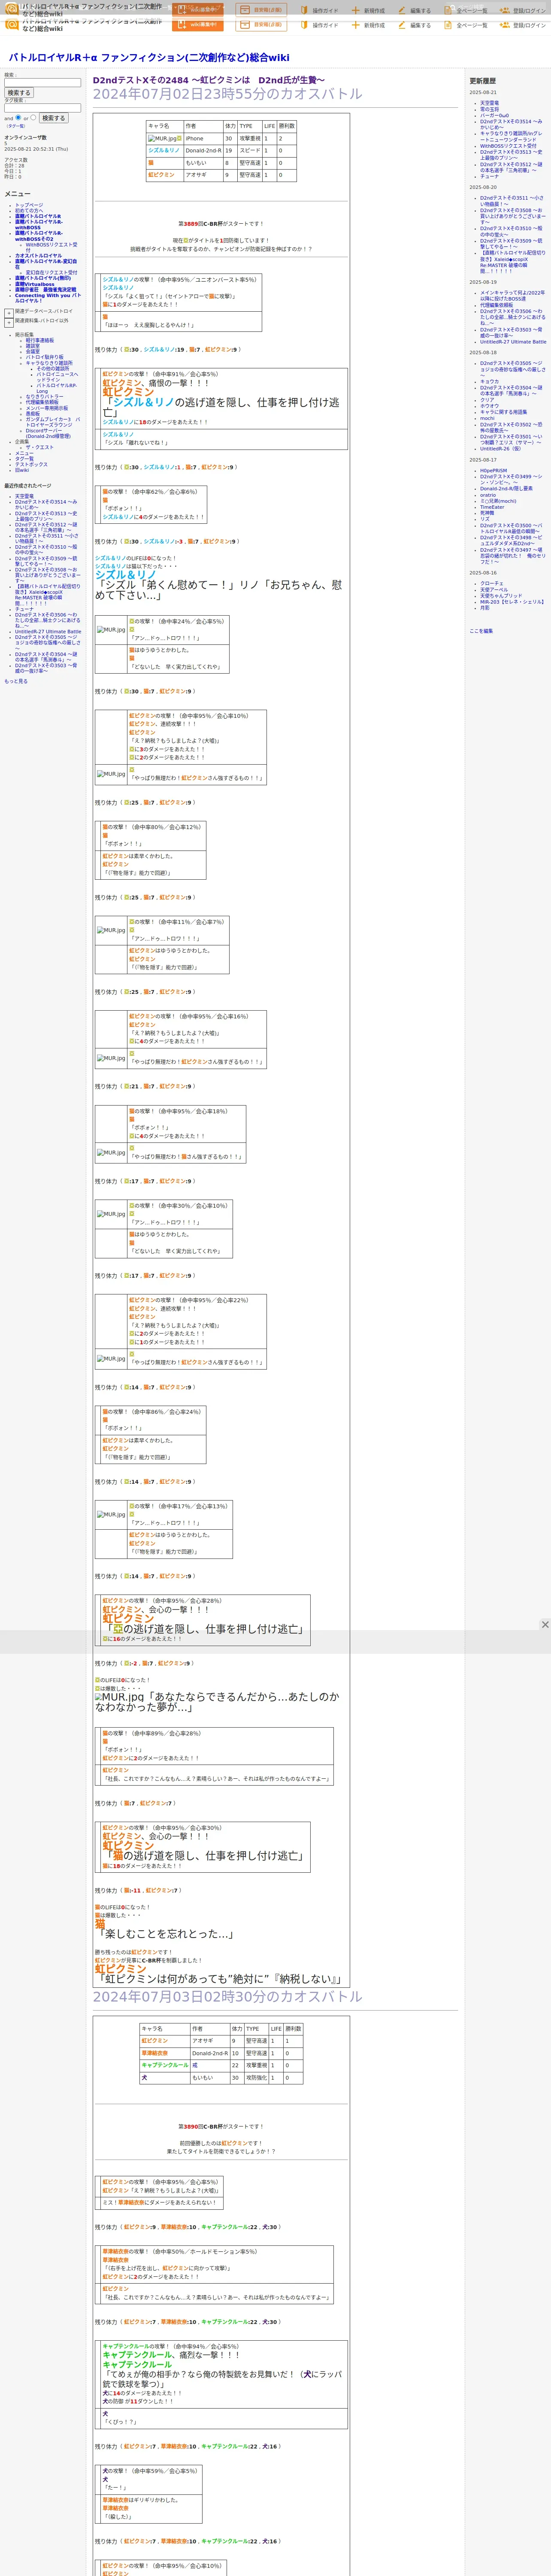Select the 'or' tag search radio
551x2576 pixels.
[33, 117]
